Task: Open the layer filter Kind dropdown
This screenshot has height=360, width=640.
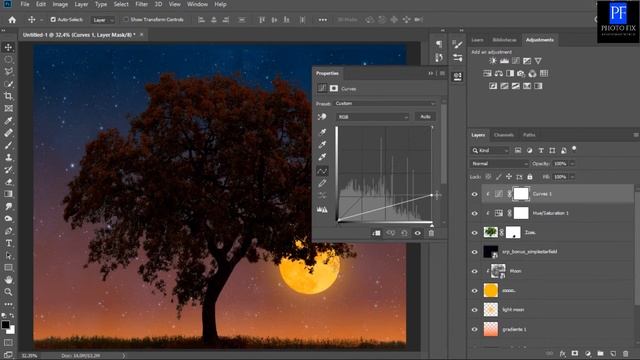Action: click(491, 151)
